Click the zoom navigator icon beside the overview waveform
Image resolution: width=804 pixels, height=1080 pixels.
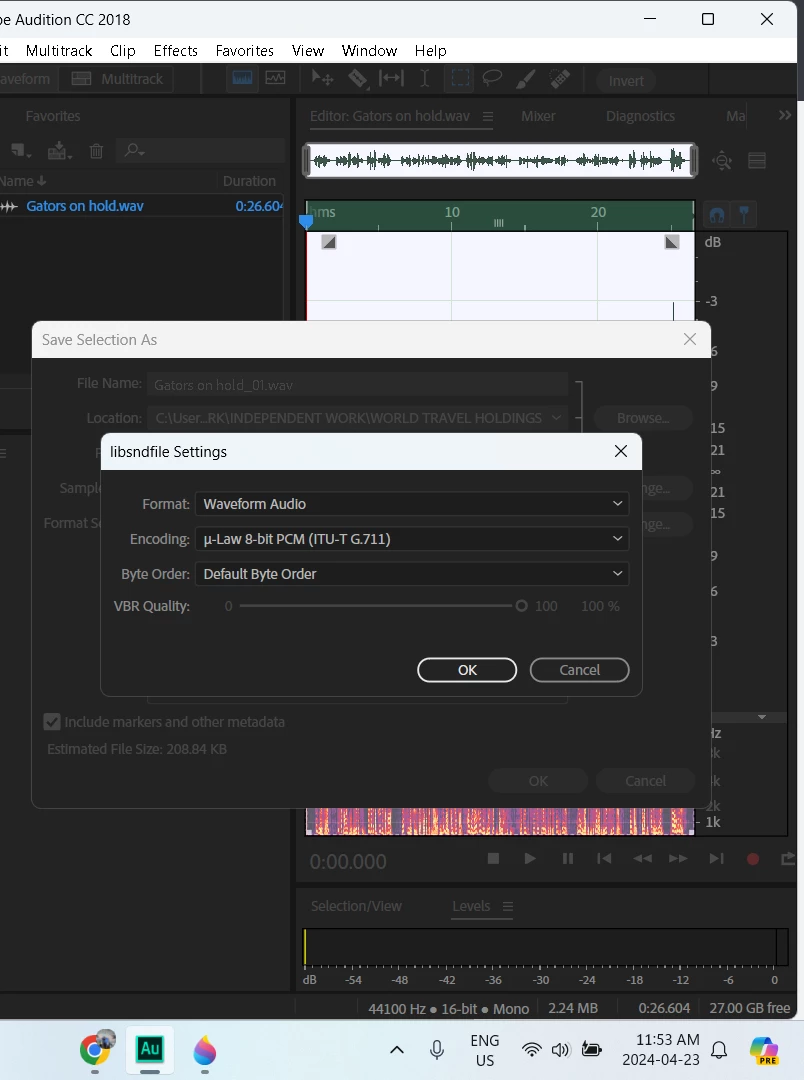pos(722,161)
